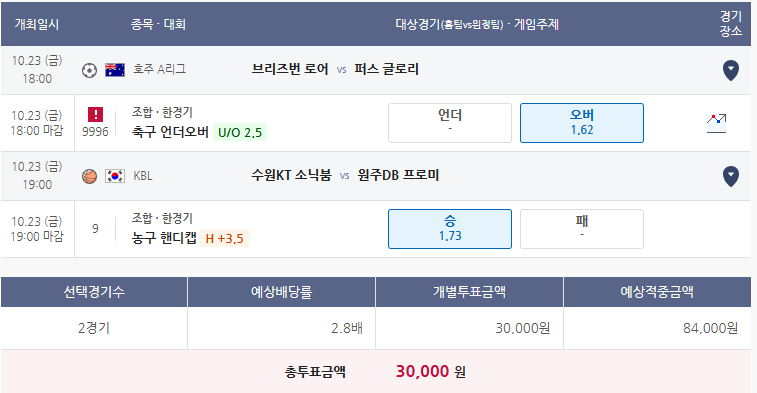Show venue pin for 수원KT 소닉붐 match
The width and height of the screenshot is (757, 393).
tap(730, 176)
